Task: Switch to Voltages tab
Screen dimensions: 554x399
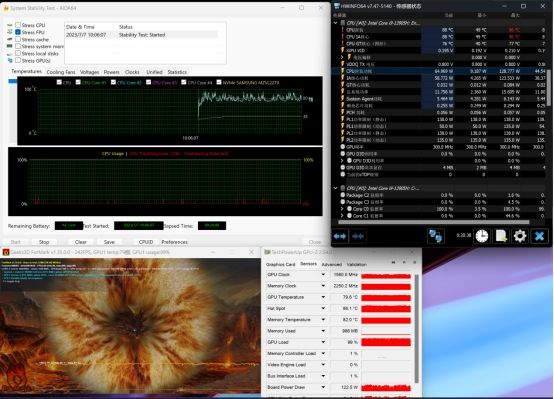Action: [x=89, y=72]
